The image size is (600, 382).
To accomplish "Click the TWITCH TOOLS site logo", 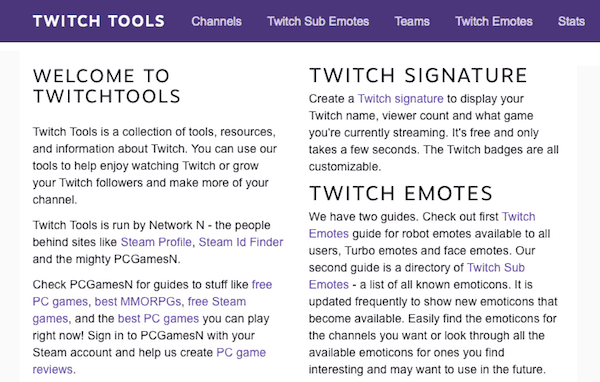I will click(x=99, y=21).
